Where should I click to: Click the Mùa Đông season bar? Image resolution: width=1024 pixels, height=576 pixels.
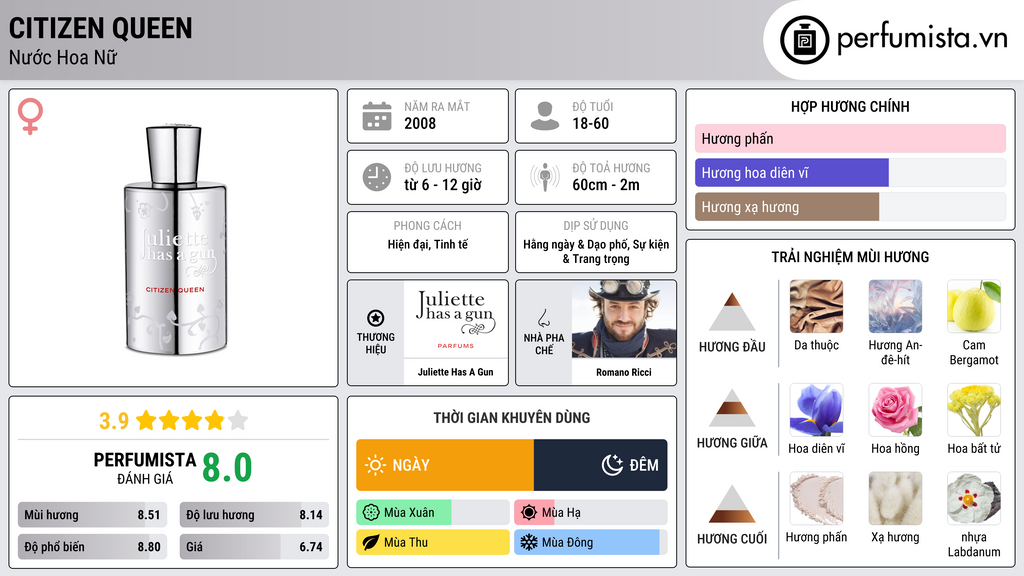[x=590, y=542]
